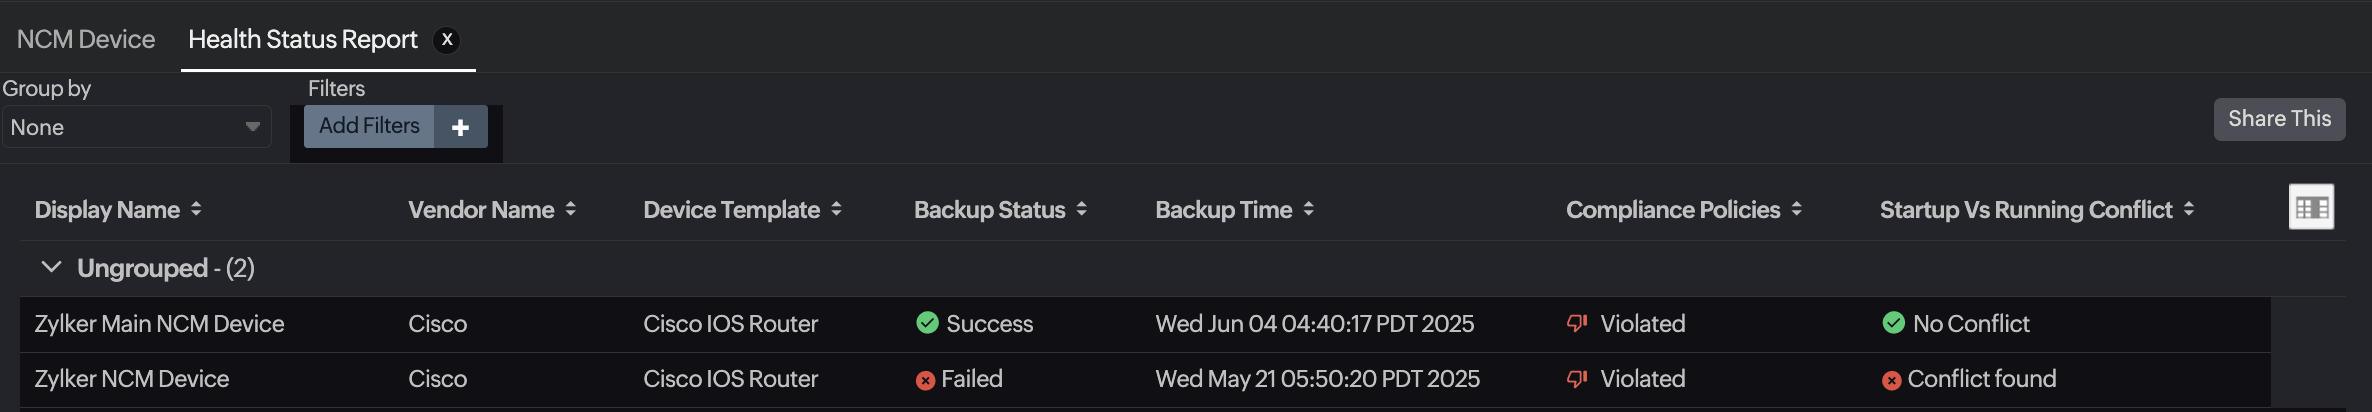Click the green No Conflict checkmark icon
2372x412 pixels.
pos(1893,323)
